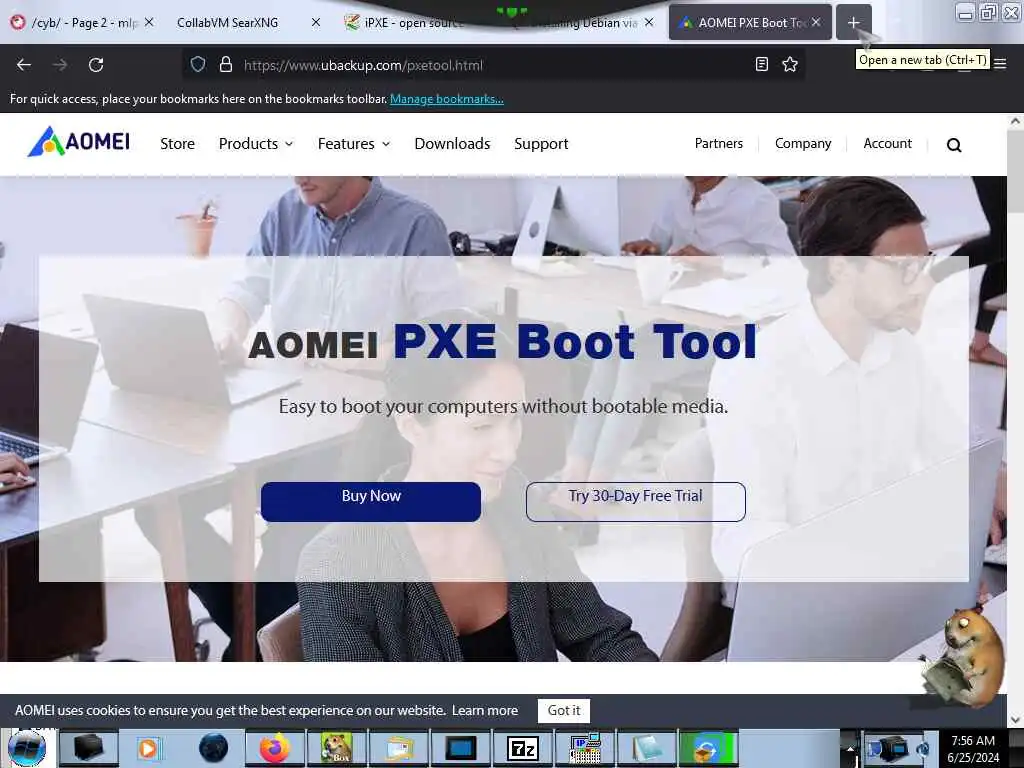The image size is (1024, 768).
Task: Click the scrollbar down arrow
Action: 1016,720
